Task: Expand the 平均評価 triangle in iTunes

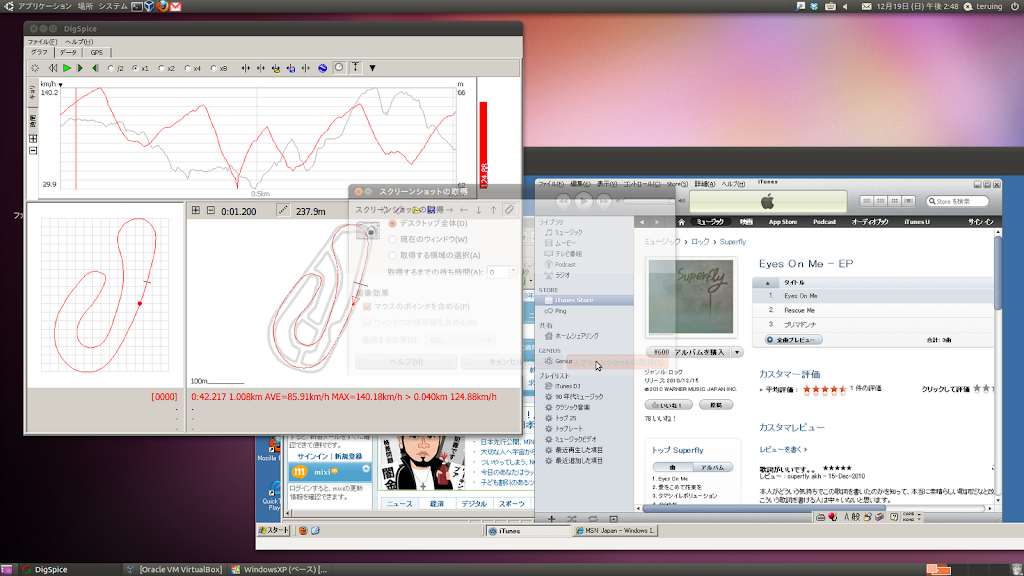Action: pyautogui.click(x=761, y=389)
